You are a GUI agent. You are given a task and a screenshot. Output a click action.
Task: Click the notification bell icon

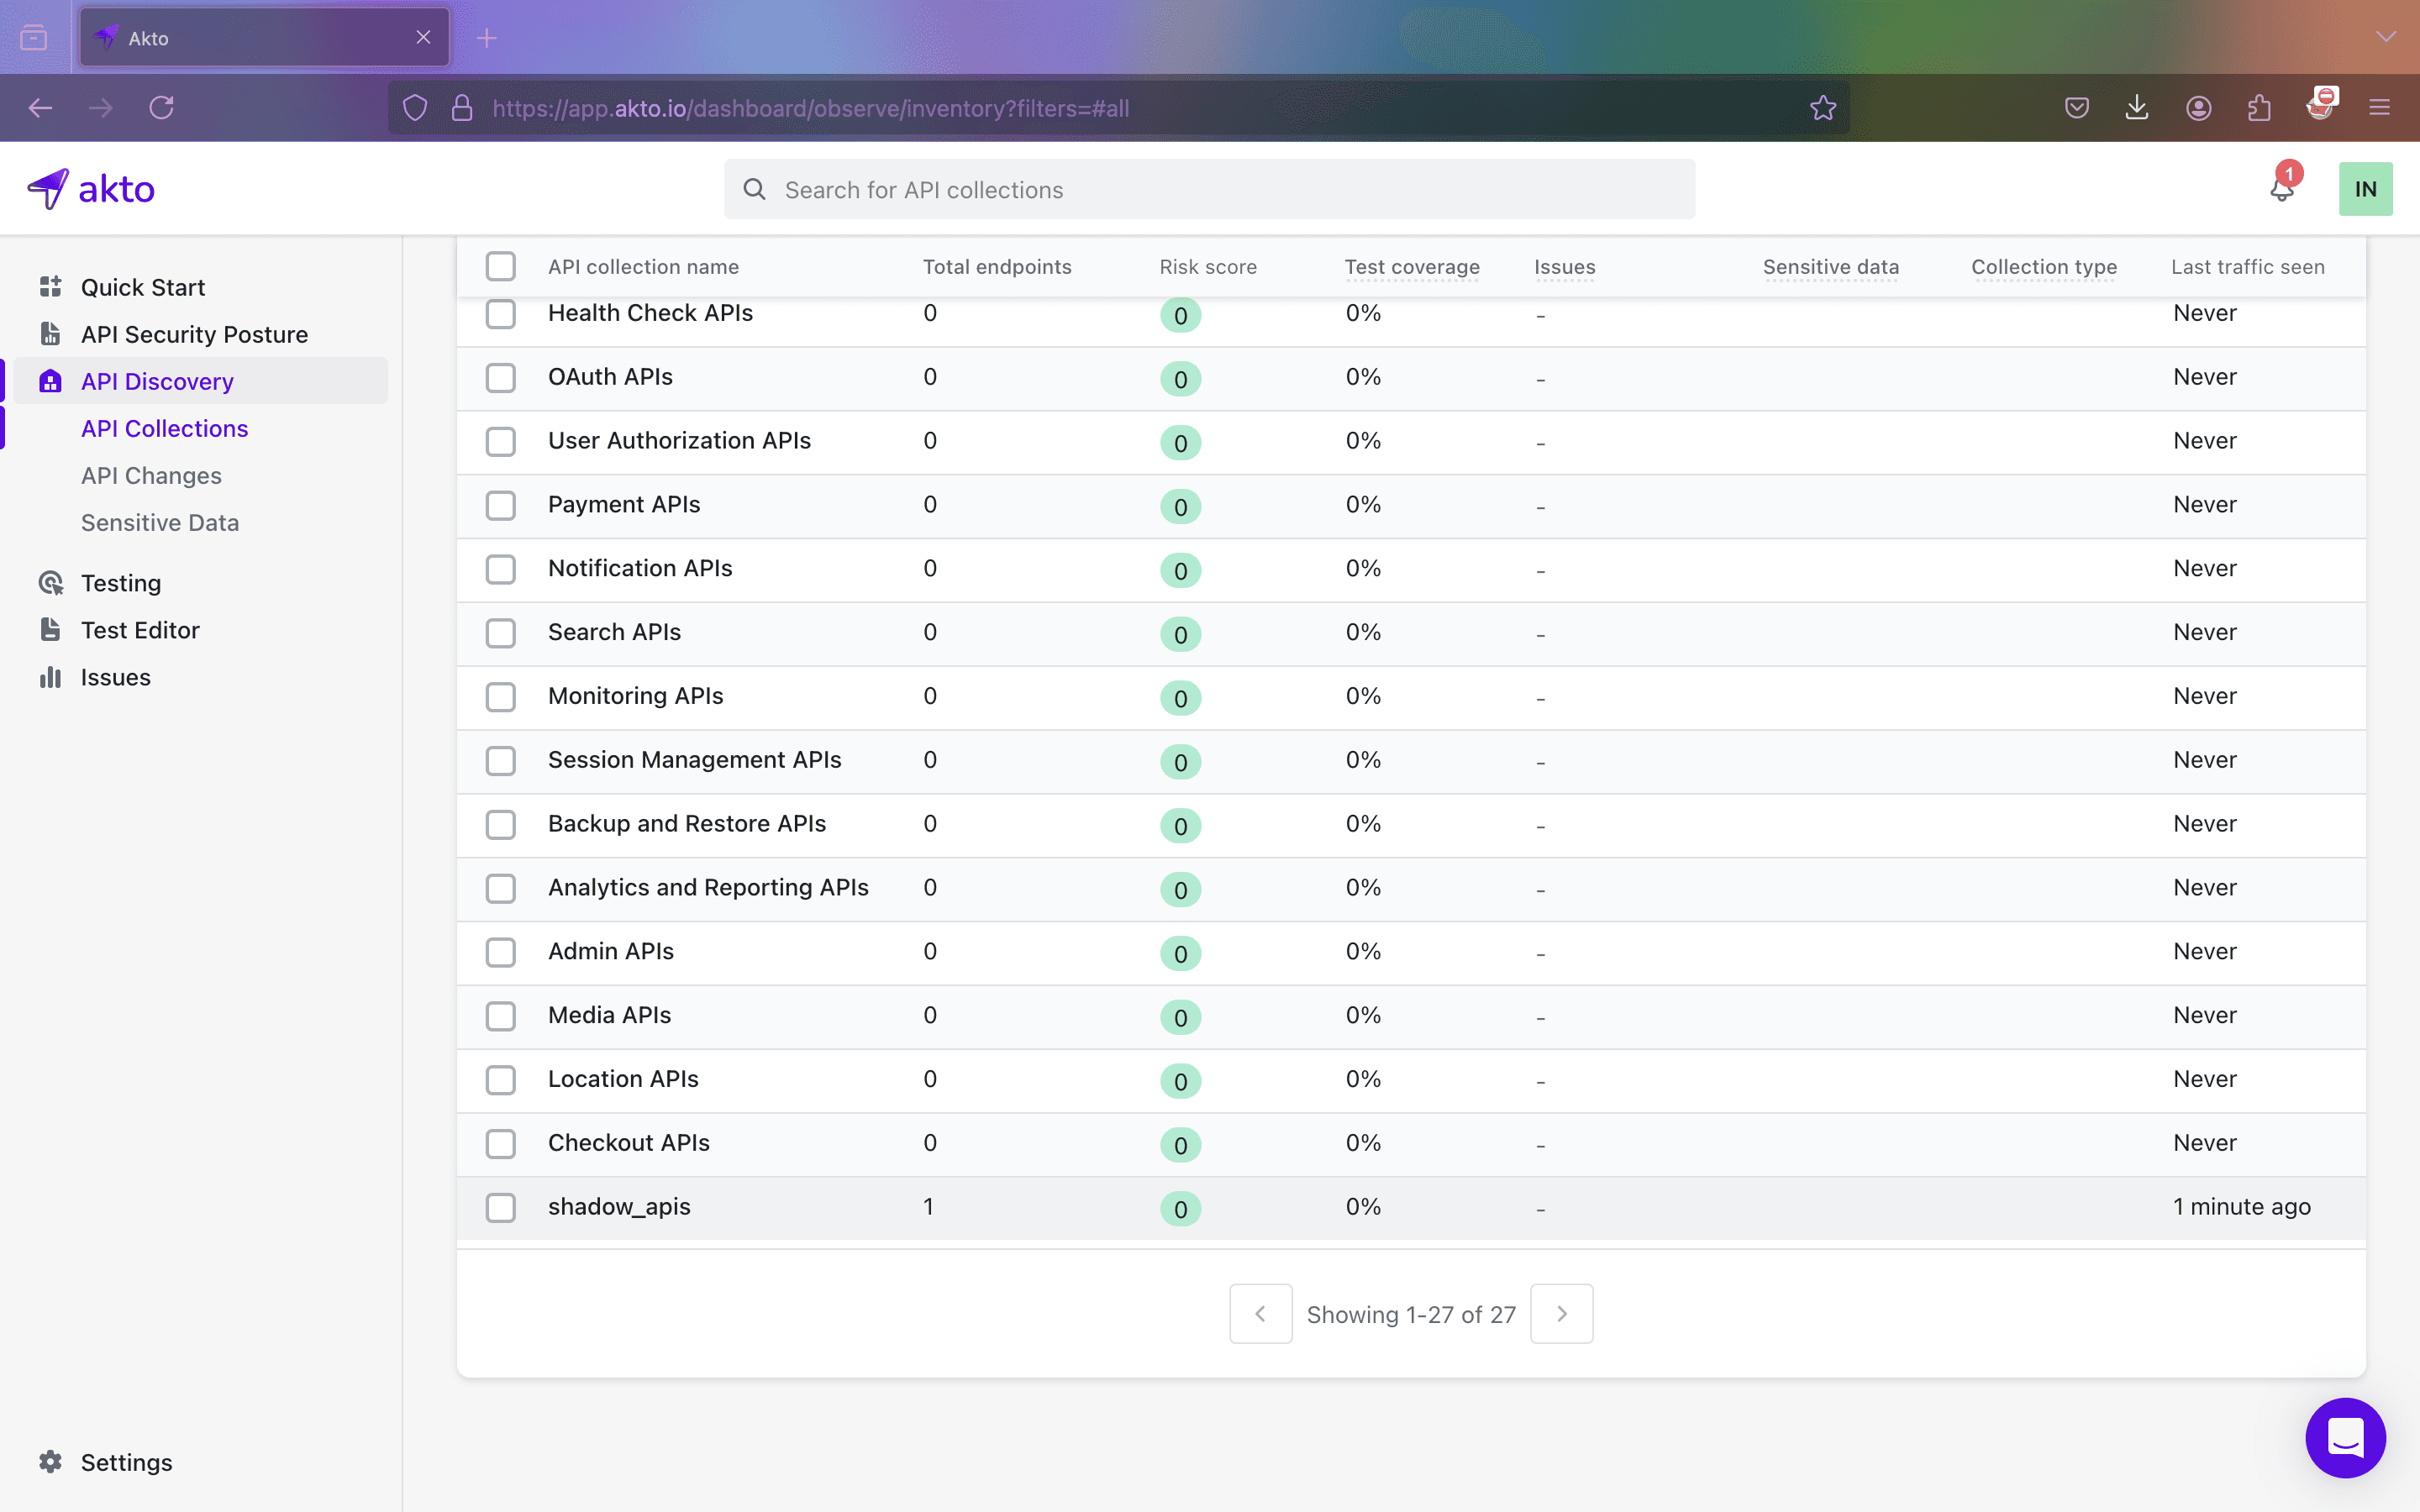(2281, 188)
